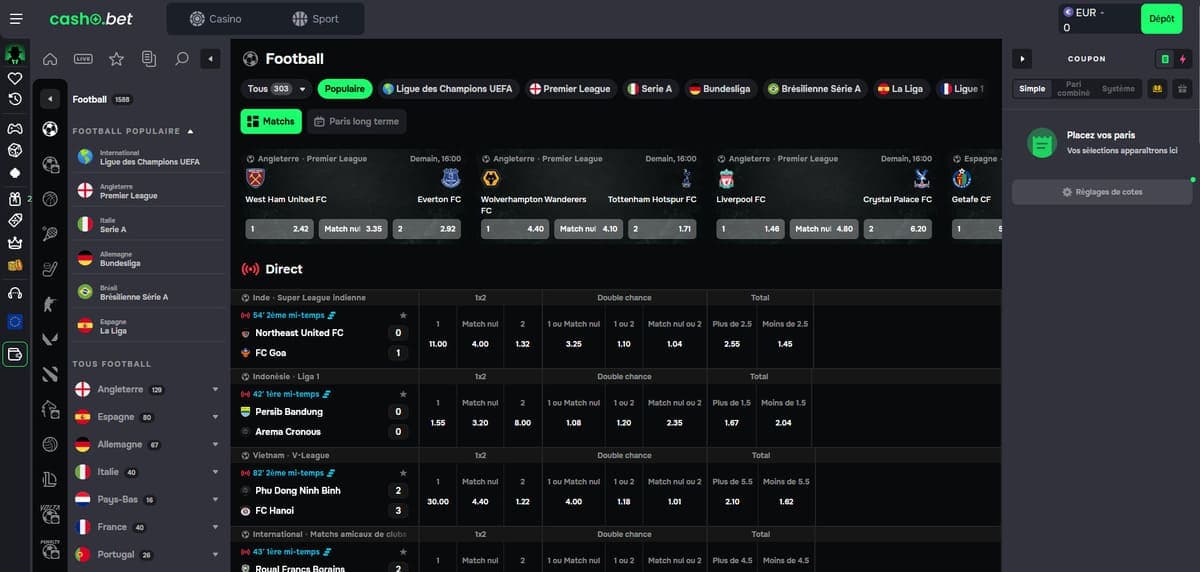
Task: Collapse the Football Populaire section
Action: click(190, 131)
